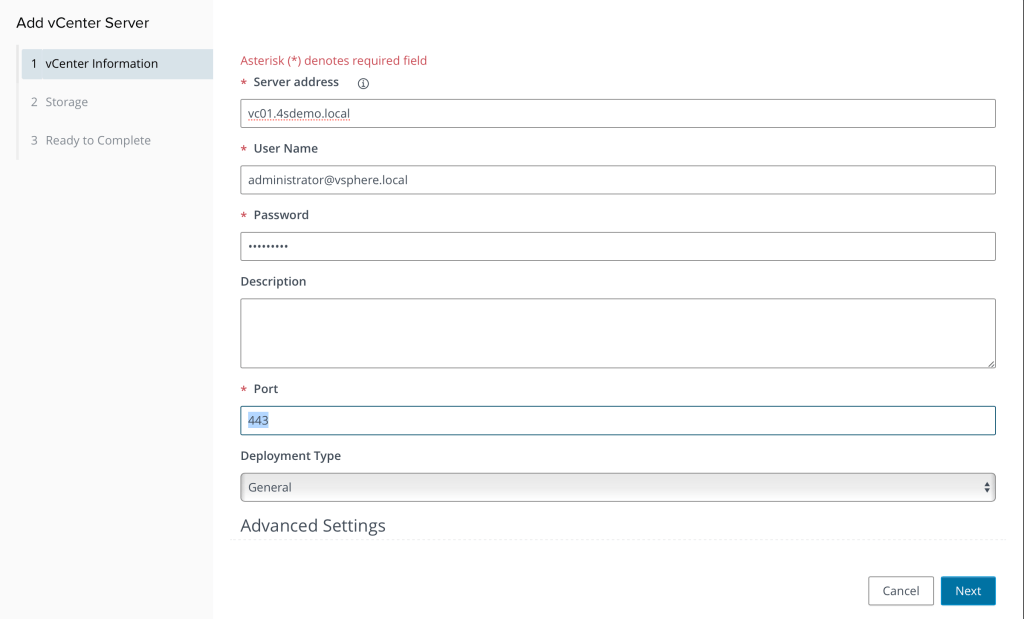This screenshot has width=1024, height=619.
Task: Open the Deployment Type dropdown
Action: click(x=617, y=487)
